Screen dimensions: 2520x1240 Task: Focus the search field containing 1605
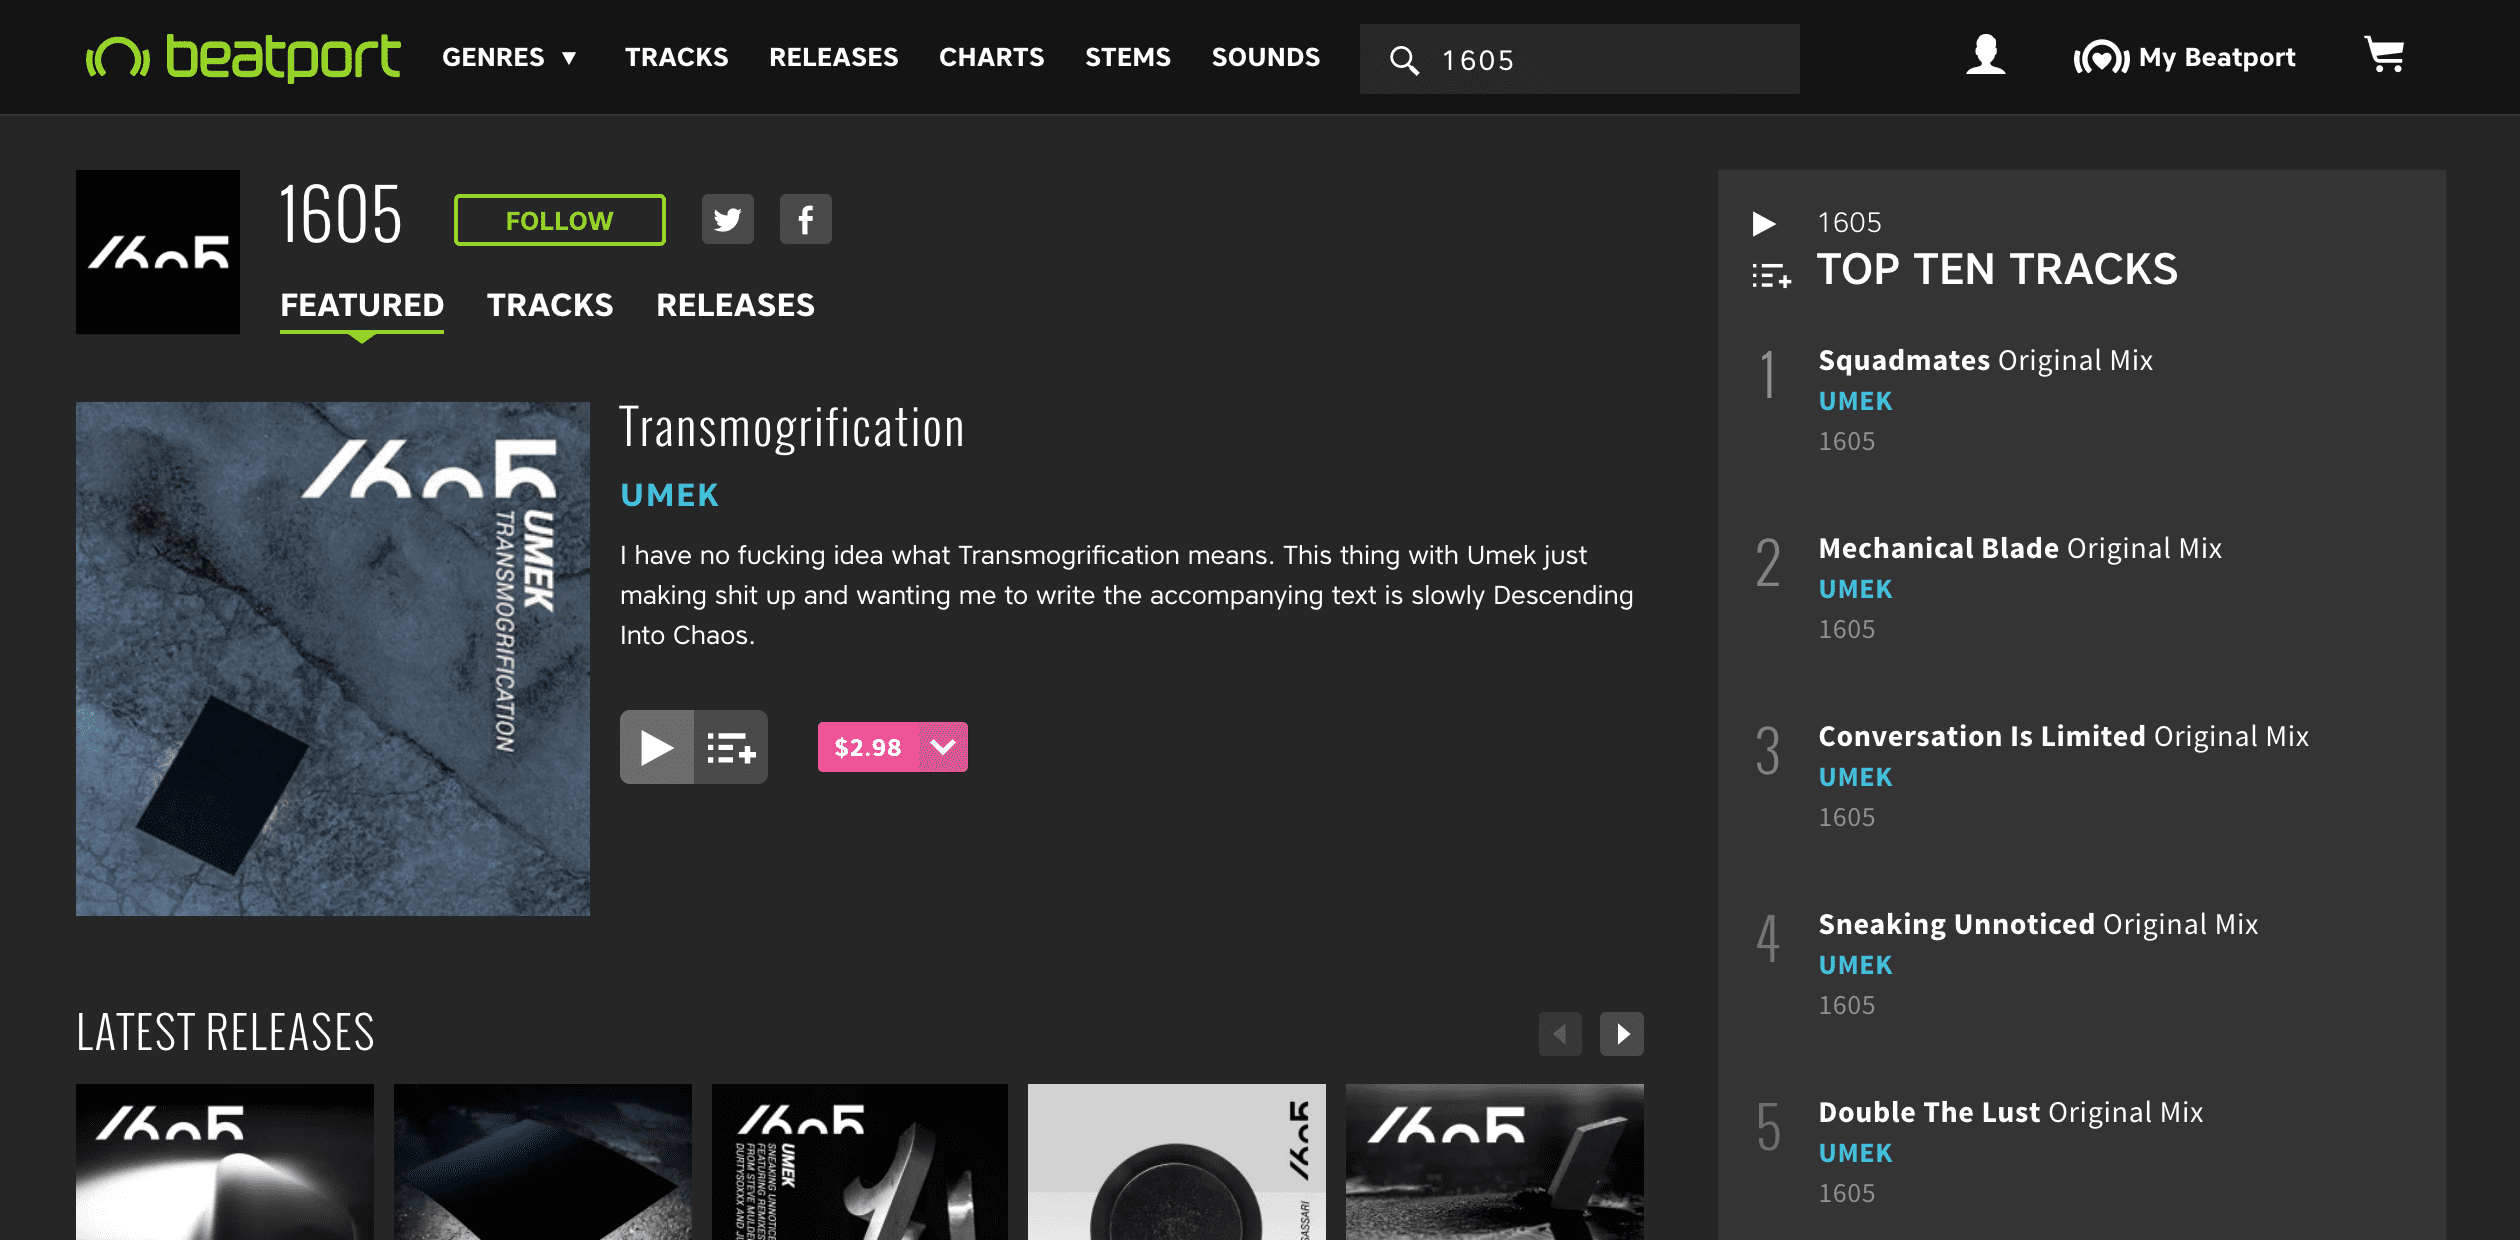pos(1579,59)
